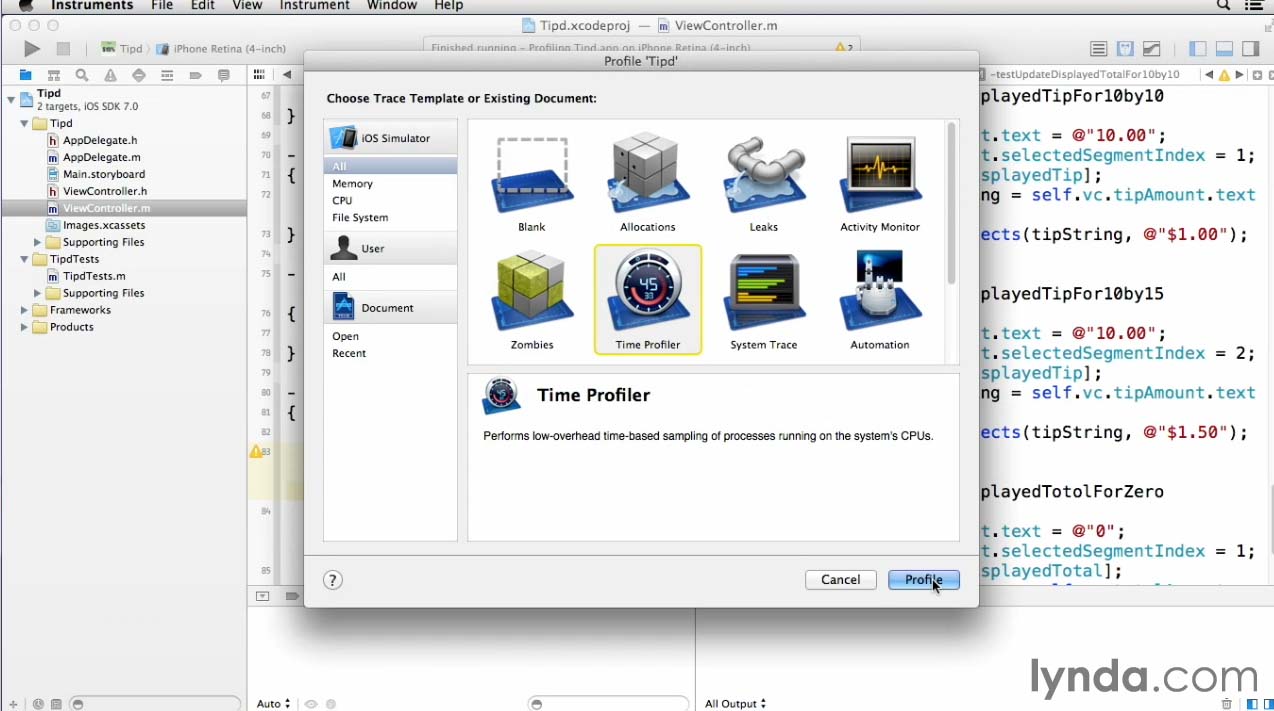Collapse the TipdTests group
This screenshot has height=711, width=1274.
(x=24, y=260)
